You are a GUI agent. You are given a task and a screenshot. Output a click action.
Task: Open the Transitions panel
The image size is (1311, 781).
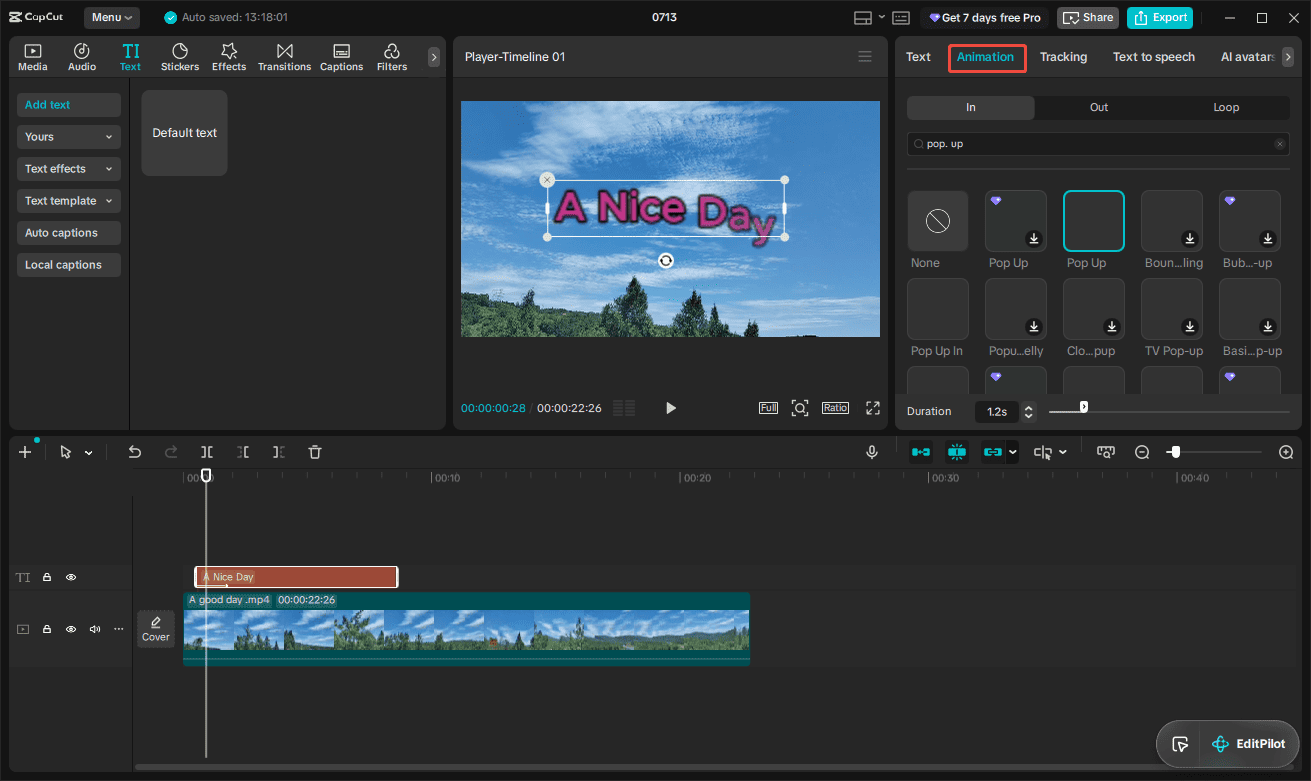point(285,57)
